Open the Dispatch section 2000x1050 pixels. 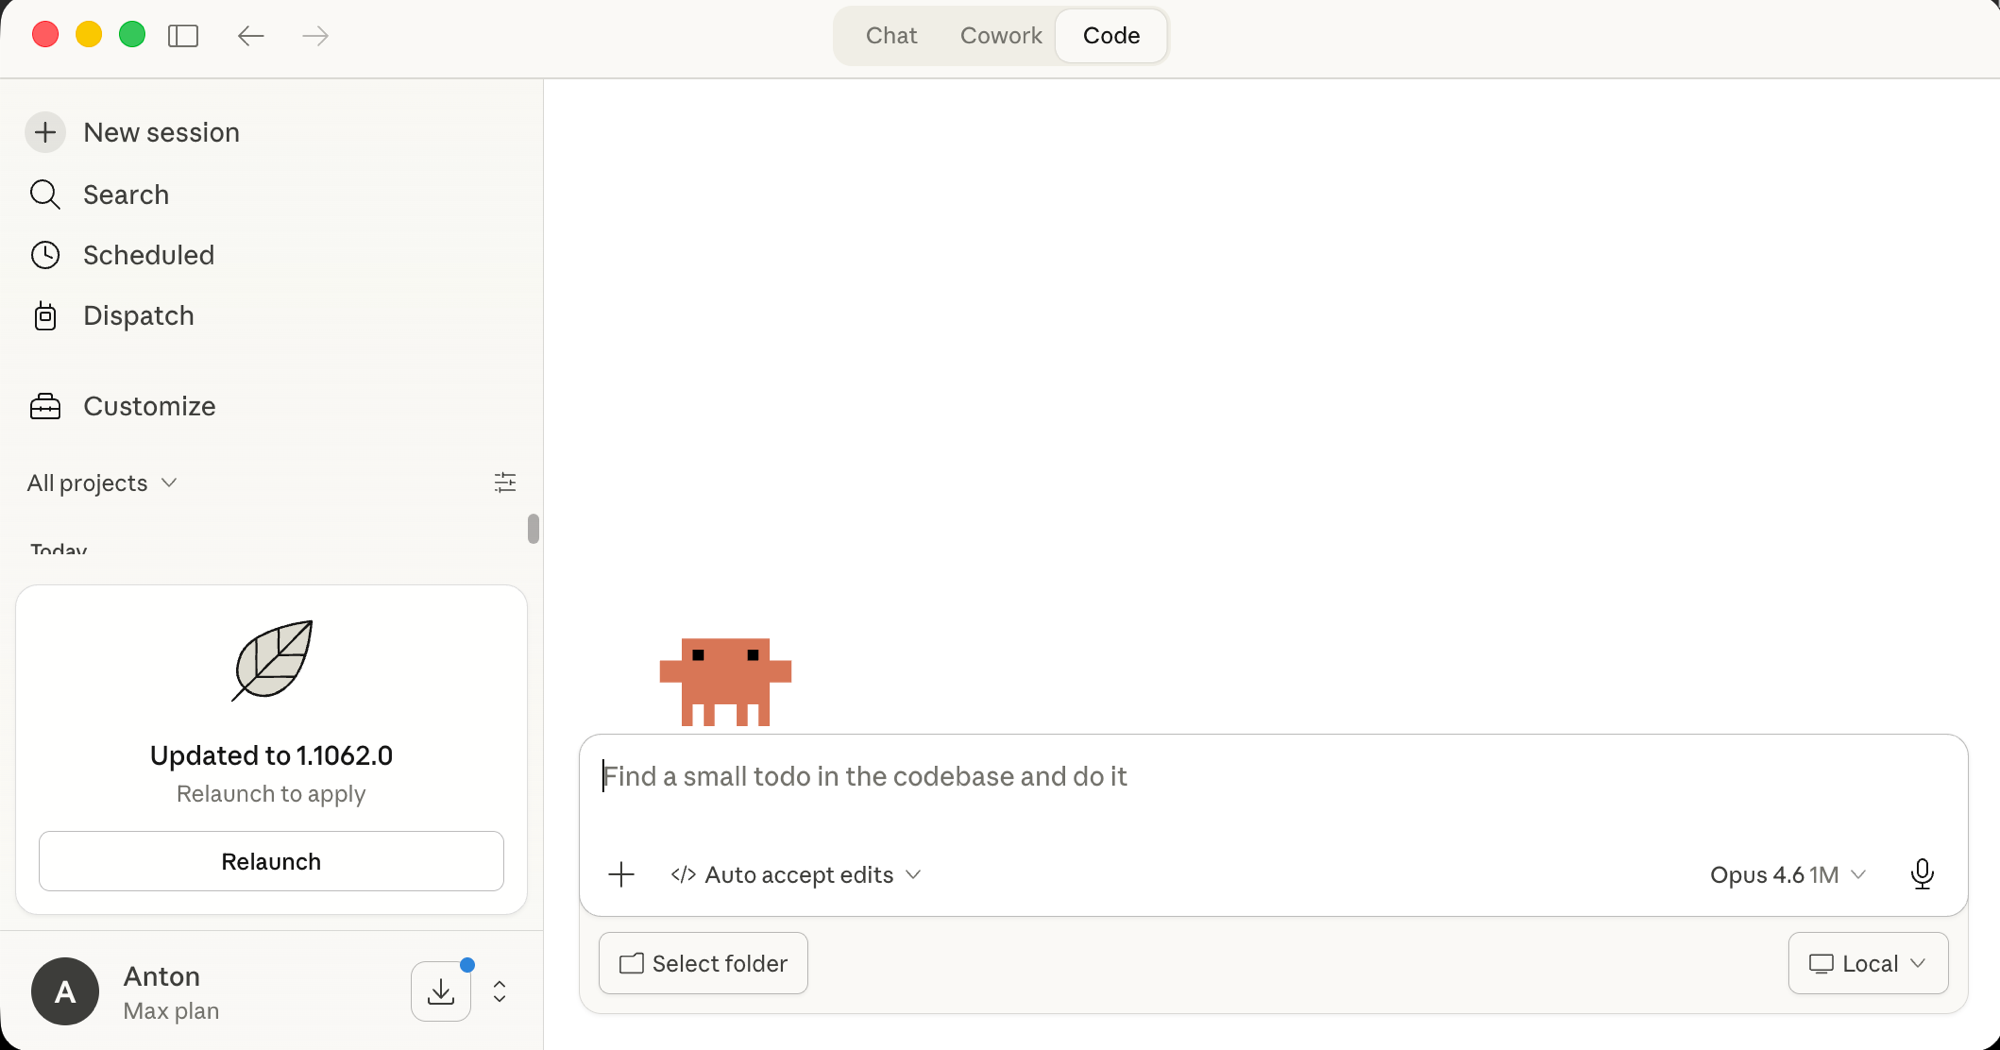(138, 316)
